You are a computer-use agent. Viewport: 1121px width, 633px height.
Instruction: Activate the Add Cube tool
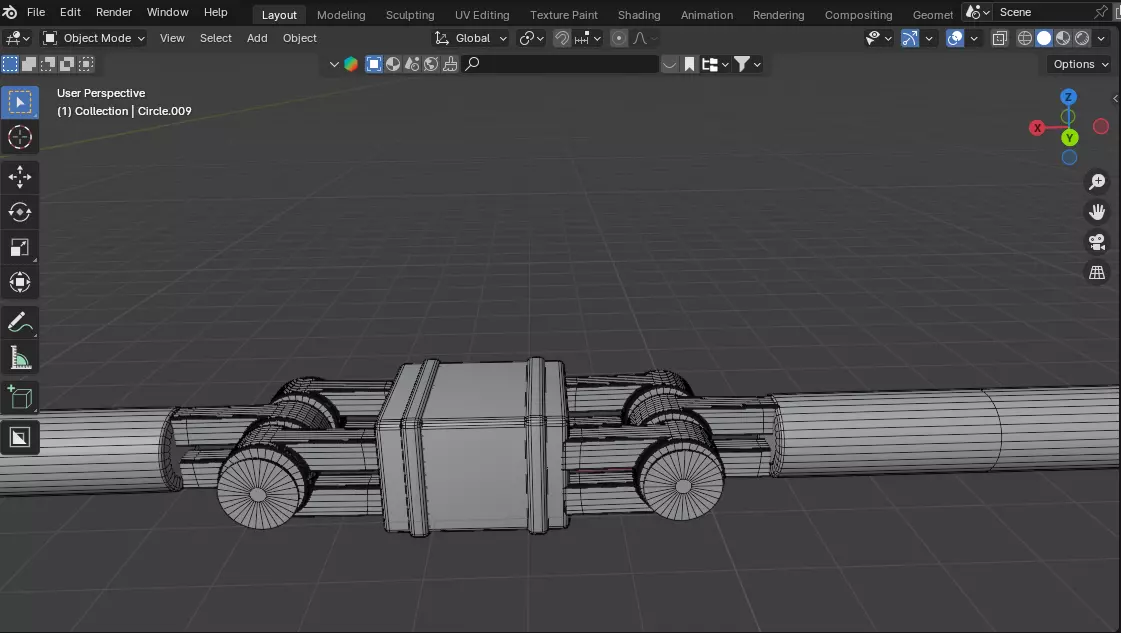coord(19,398)
